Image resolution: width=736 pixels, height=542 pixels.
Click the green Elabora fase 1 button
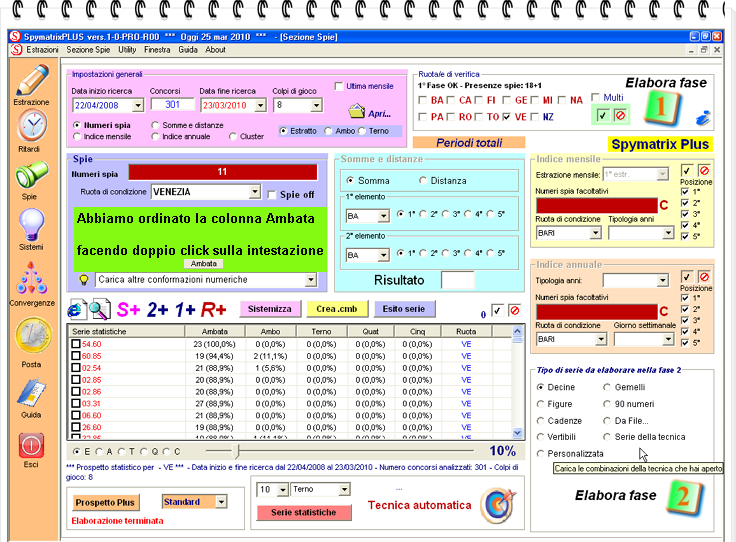[662, 108]
